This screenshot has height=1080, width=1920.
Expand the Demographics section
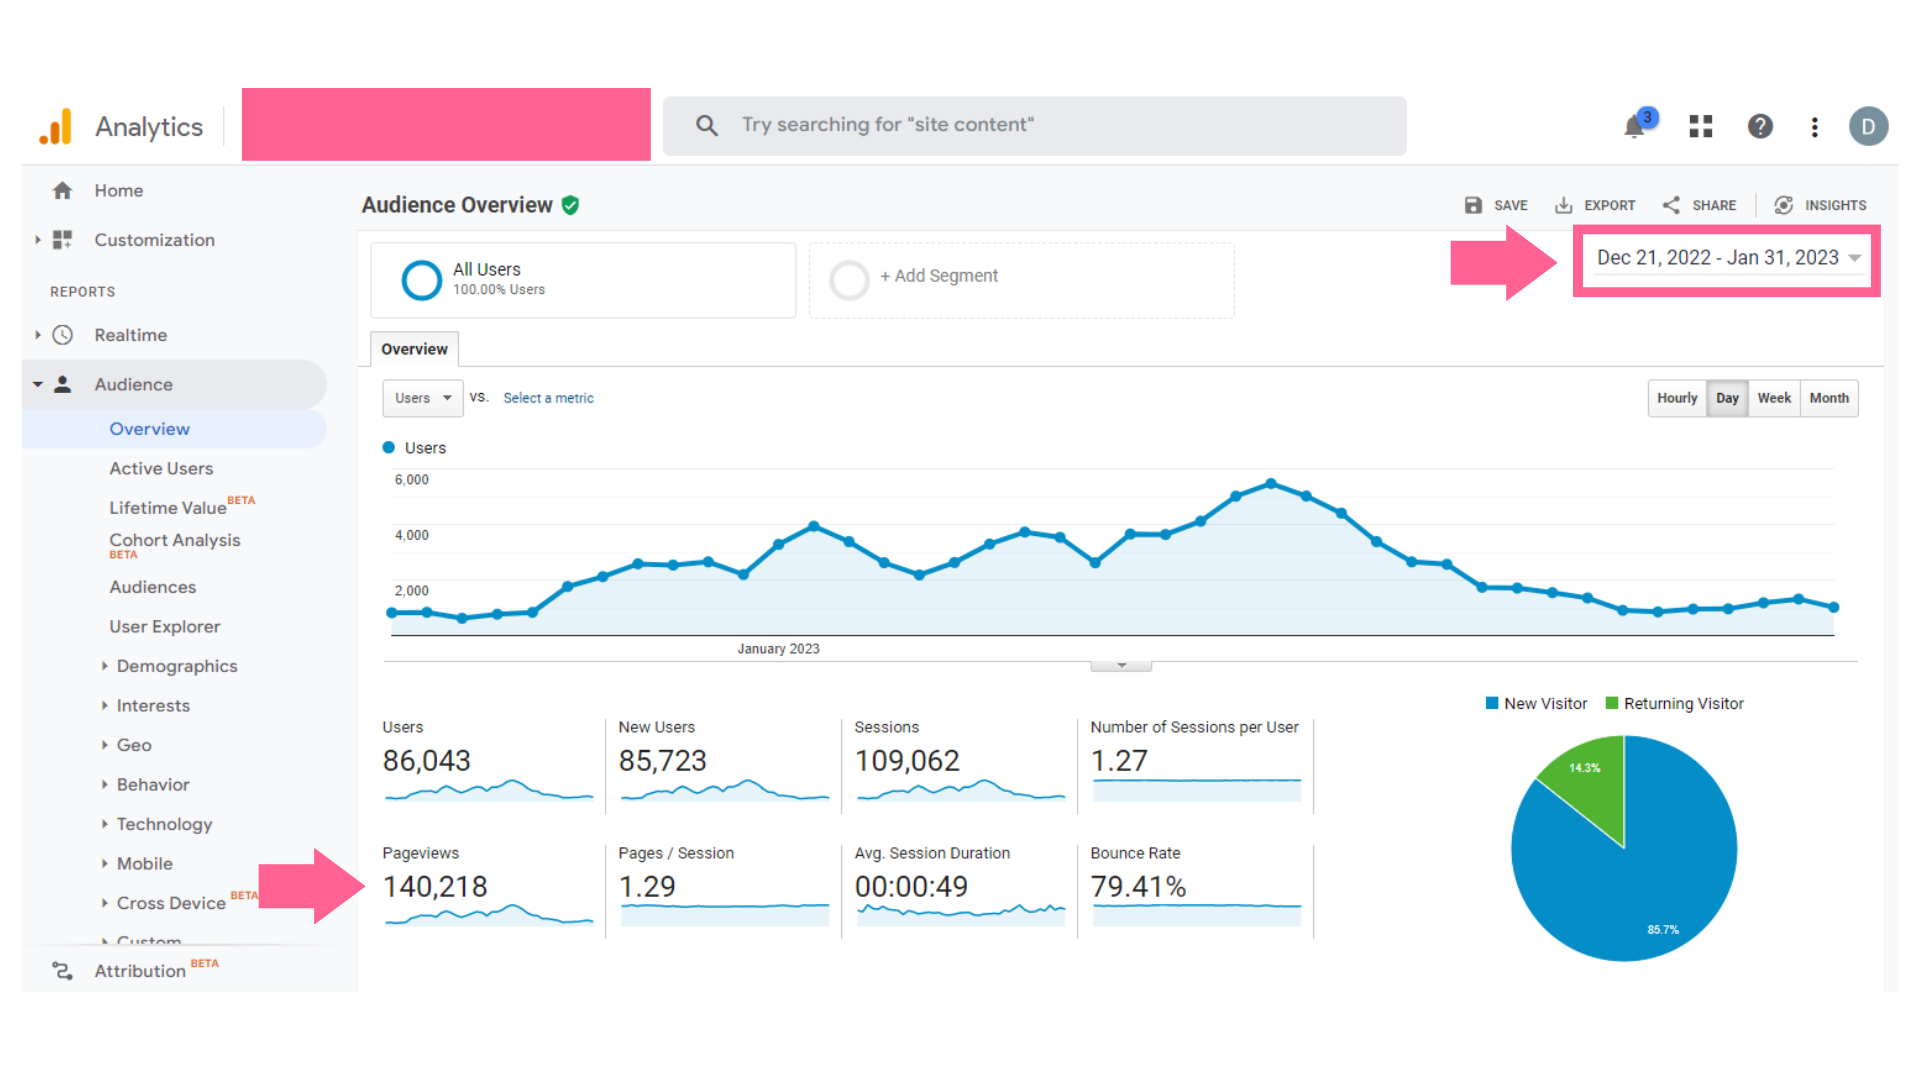pyautogui.click(x=176, y=666)
